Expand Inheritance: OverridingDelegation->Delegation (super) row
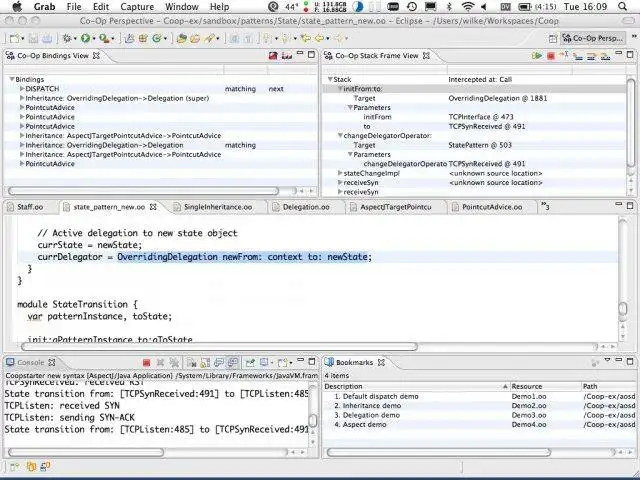The height and width of the screenshot is (480, 640). point(22,98)
